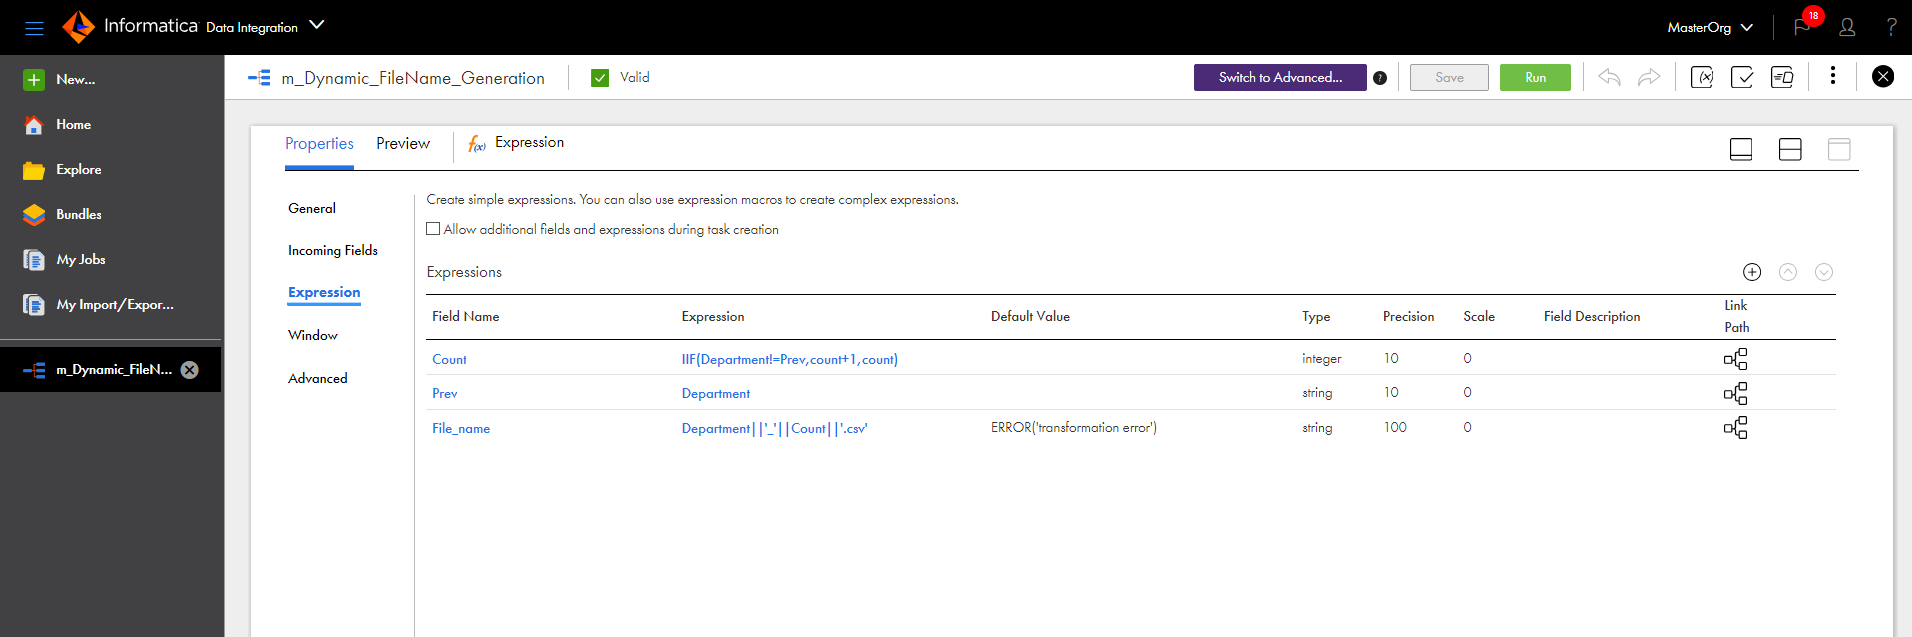
Task: Expand the Data Integration service dropdown
Action: (317, 25)
